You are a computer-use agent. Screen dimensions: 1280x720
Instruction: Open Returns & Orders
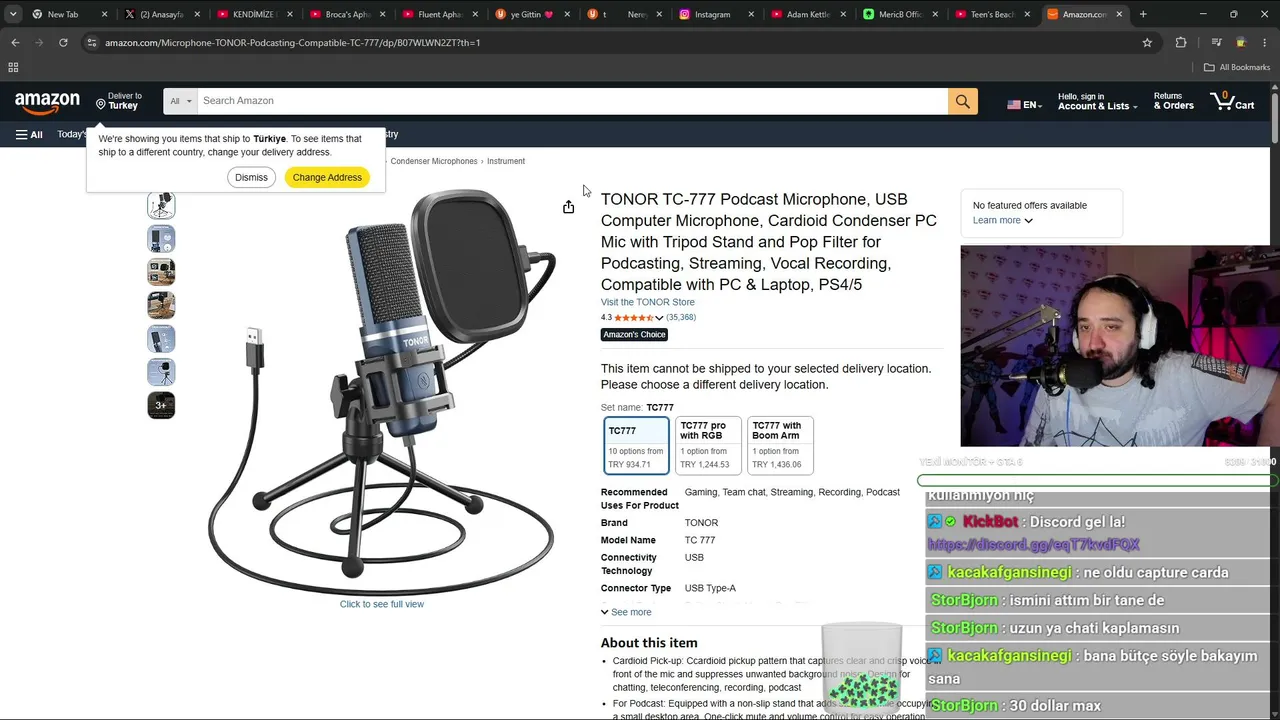point(1174,101)
